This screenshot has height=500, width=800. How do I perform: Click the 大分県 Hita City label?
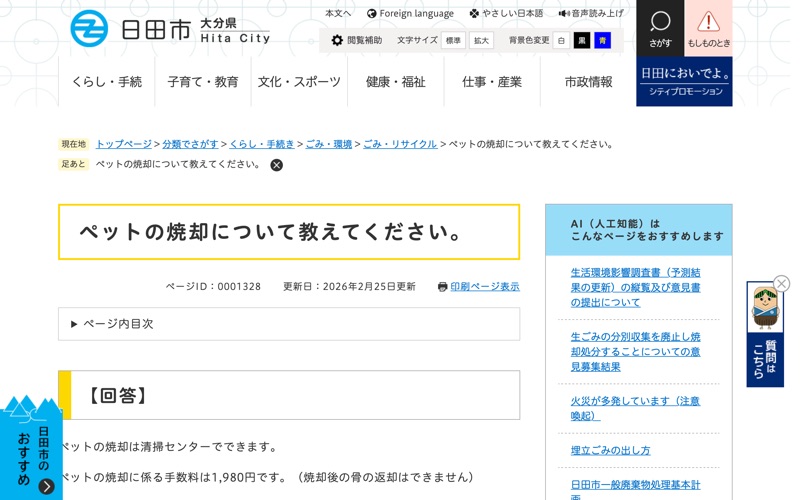click(235, 31)
